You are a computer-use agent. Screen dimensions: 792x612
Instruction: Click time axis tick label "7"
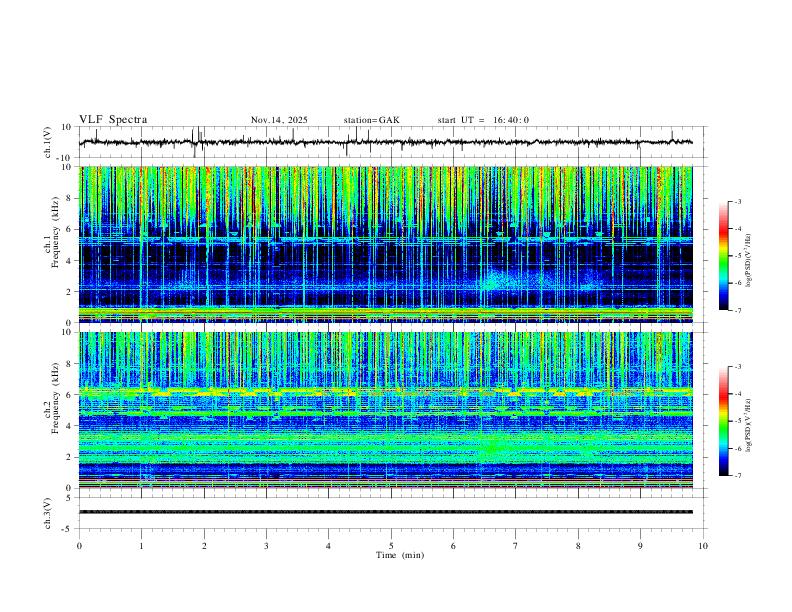(x=516, y=546)
